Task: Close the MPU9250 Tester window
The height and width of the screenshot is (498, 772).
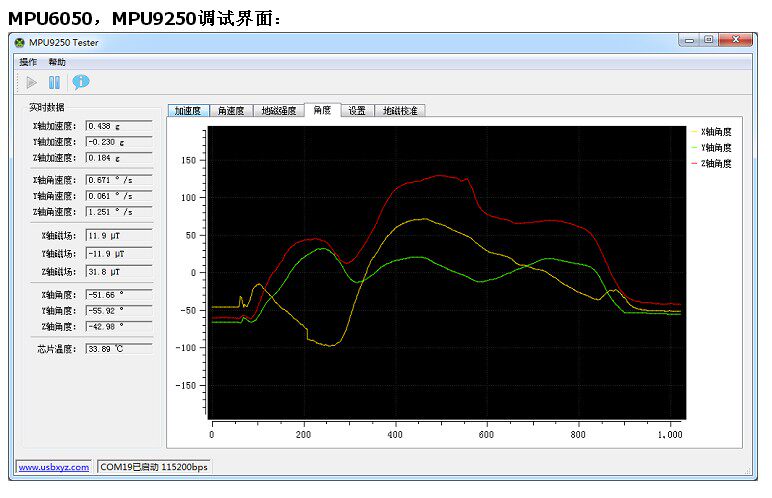Action: click(x=736, y=40)
